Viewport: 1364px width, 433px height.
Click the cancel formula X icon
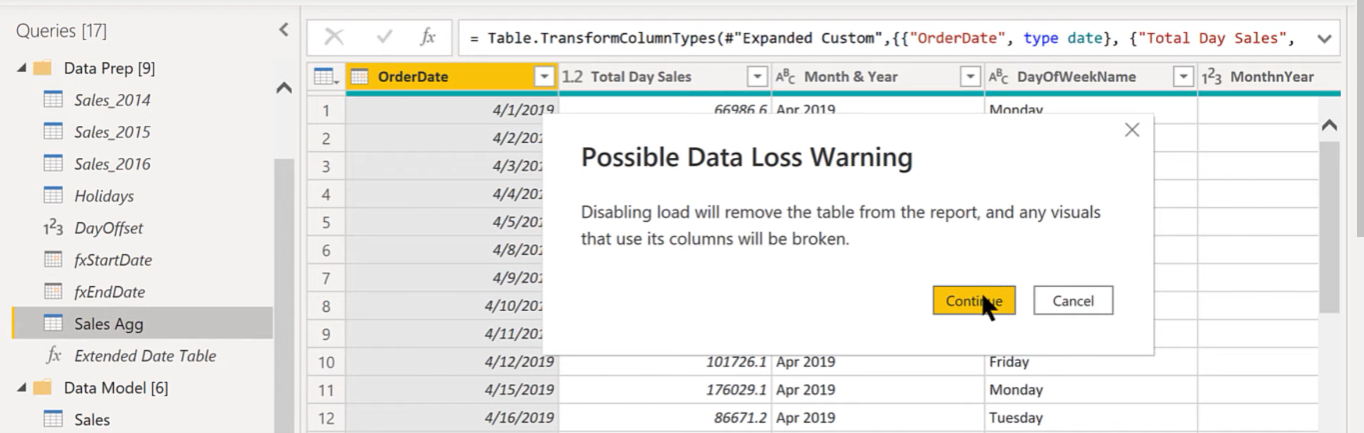(x=334, y=38)
